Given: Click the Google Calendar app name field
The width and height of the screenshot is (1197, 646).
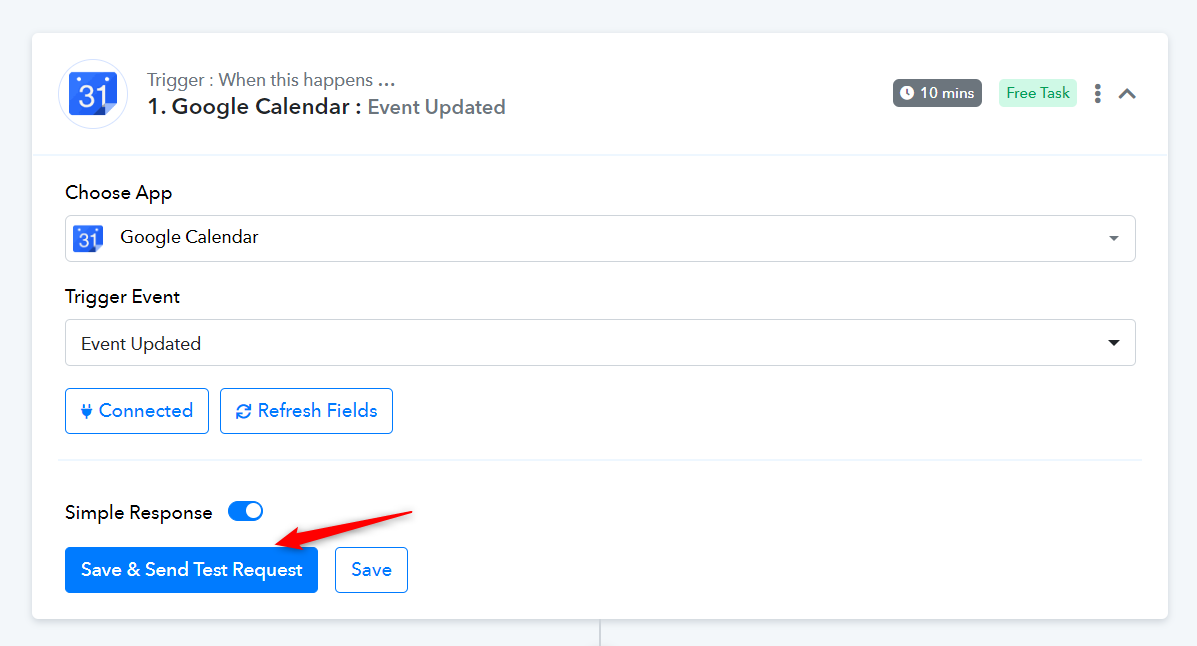Looking at the screenshot, I should pos(600,238).
